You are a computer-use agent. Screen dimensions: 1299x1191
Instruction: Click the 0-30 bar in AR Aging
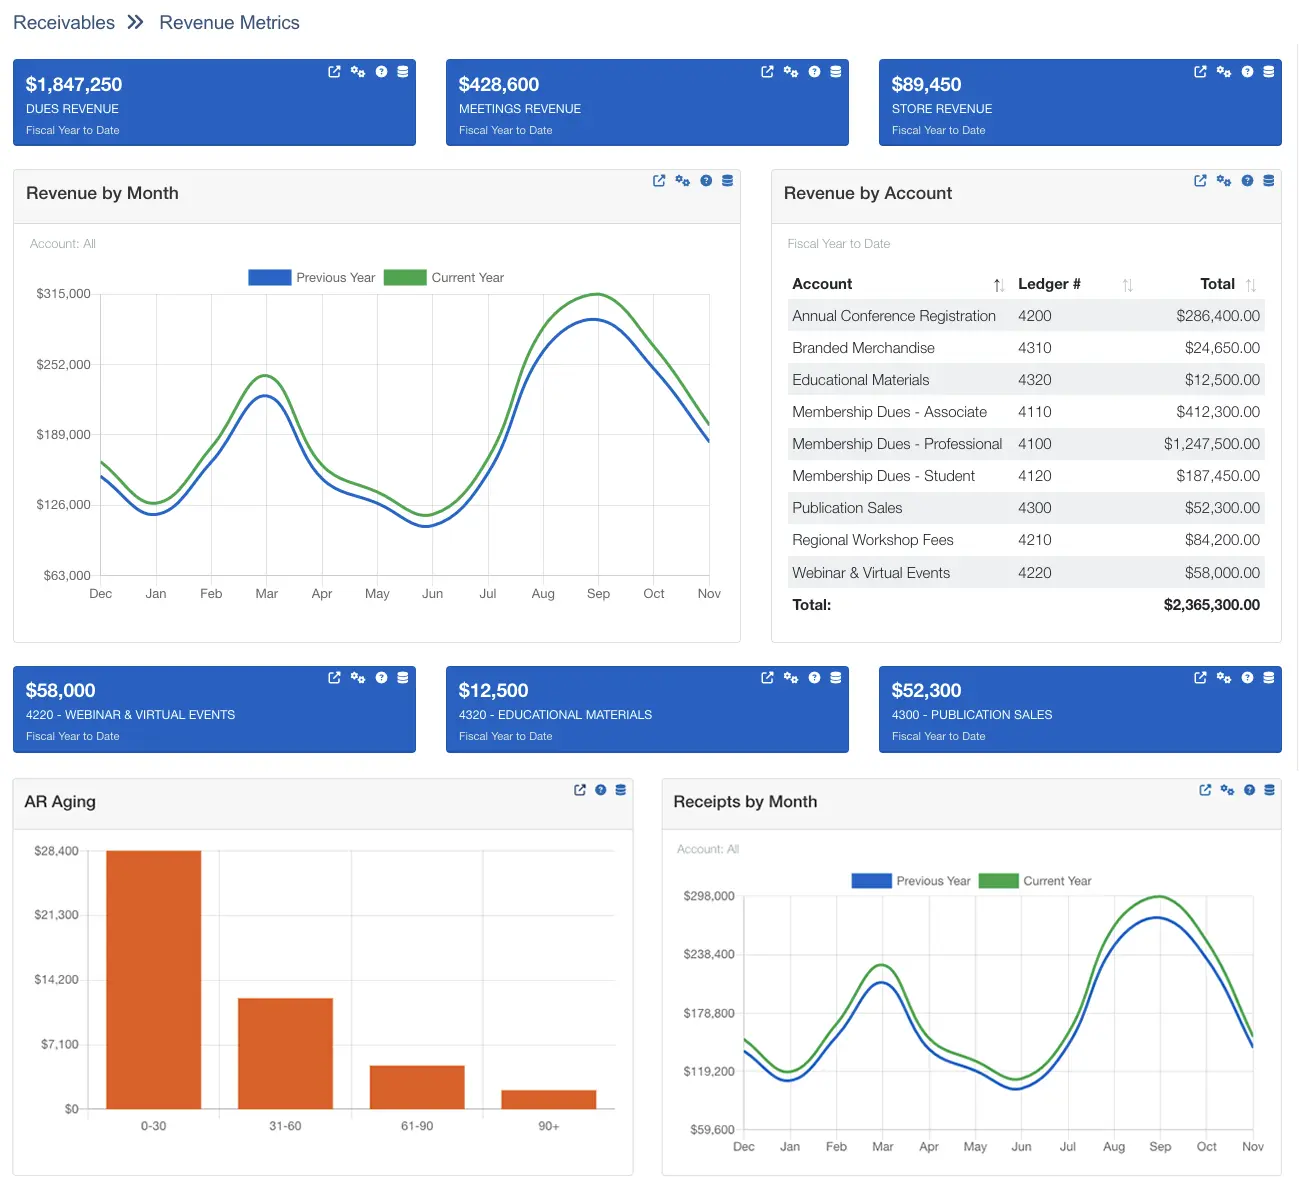[153, 980]
